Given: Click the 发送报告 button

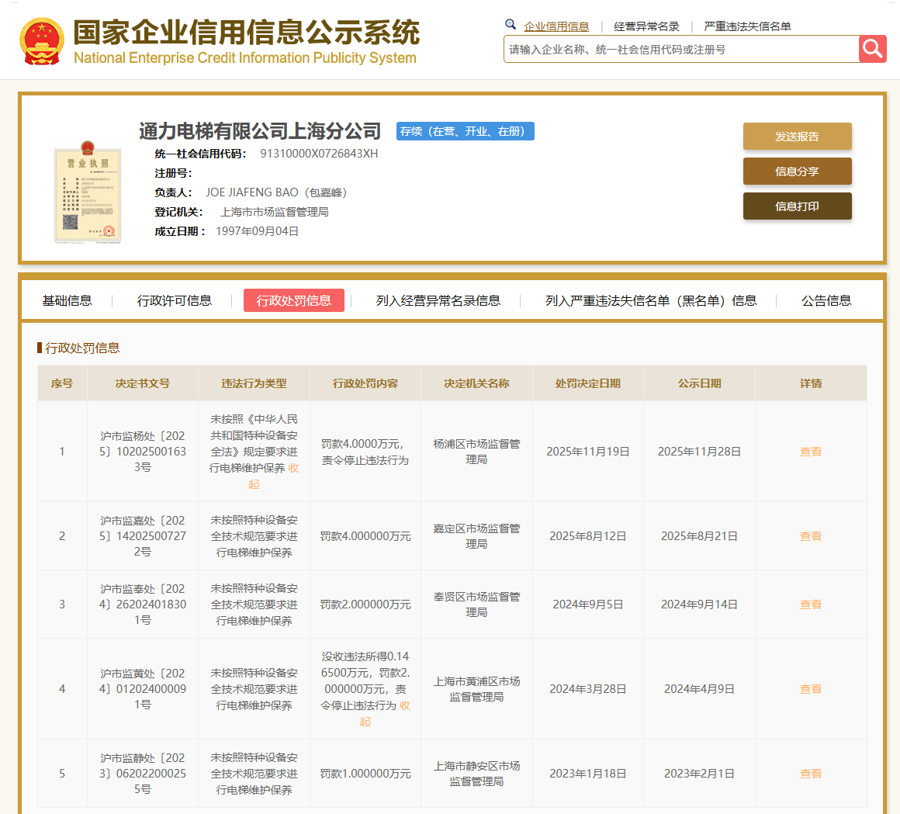Looking at the screenshot, I should click(x=797, y=137).
